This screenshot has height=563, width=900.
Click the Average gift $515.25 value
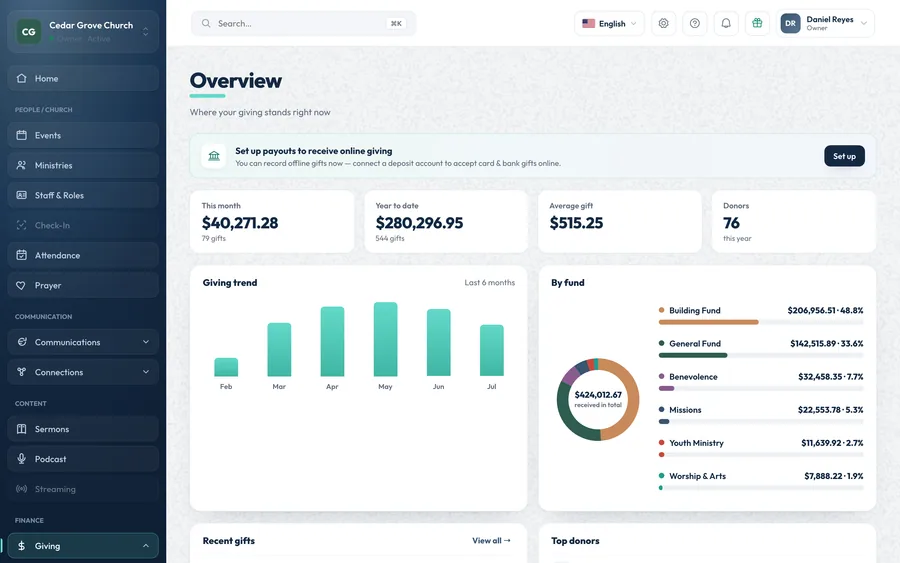576,223
